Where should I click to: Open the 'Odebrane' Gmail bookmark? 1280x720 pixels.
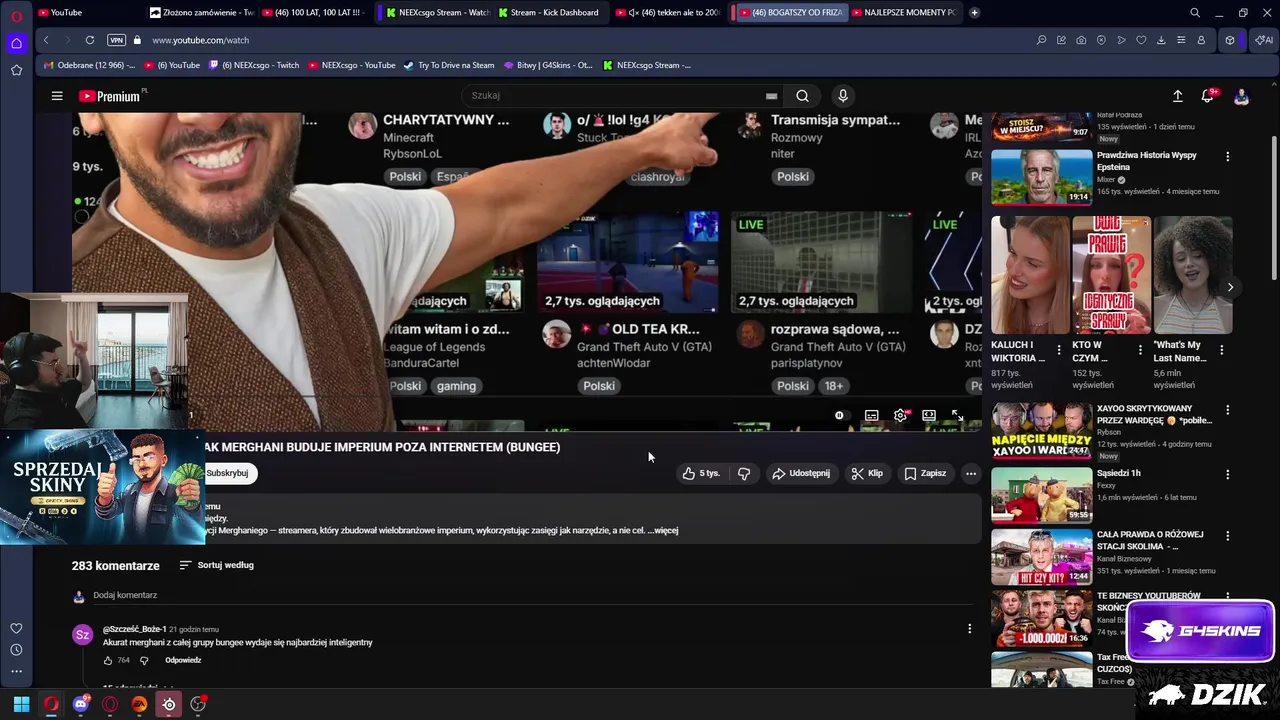(x=89, y=65)
